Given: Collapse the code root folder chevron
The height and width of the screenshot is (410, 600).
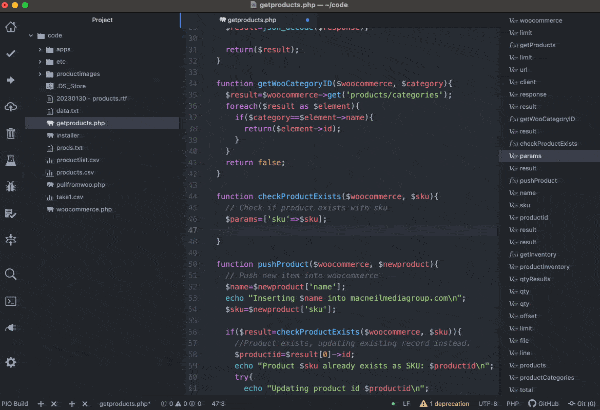Looking at the screenshot, I should click(31, 36).
